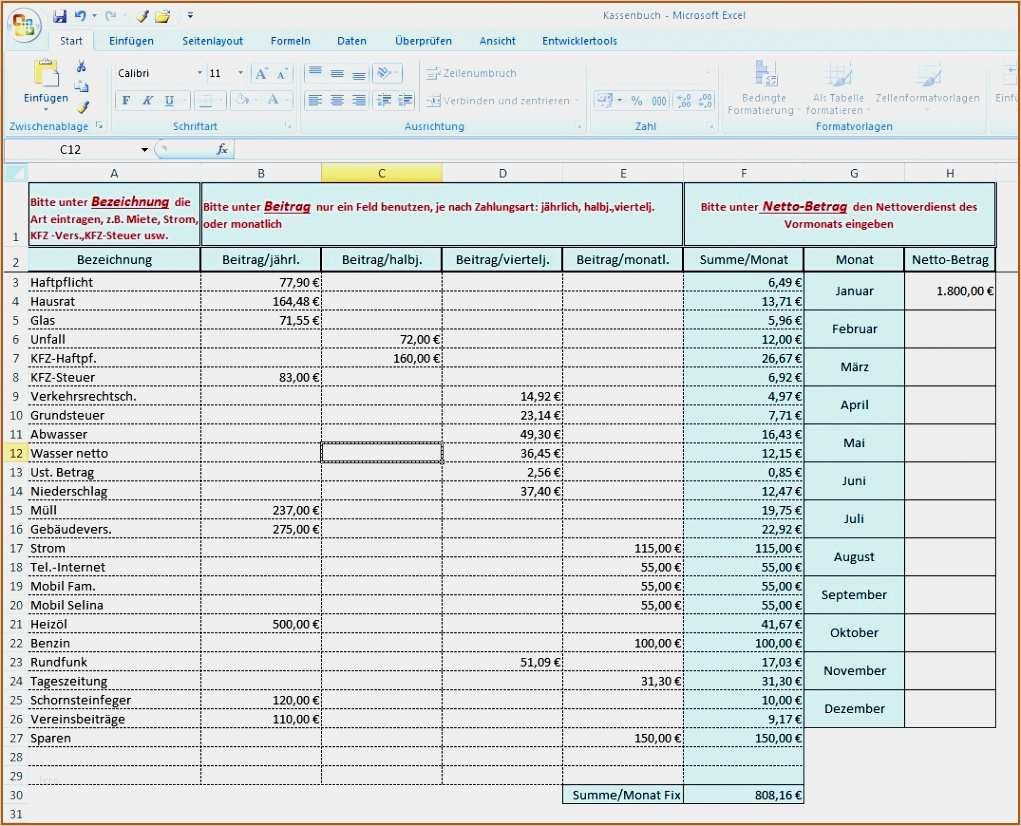Select the active cell C12
1021x826 pixels.
[382, 453]
